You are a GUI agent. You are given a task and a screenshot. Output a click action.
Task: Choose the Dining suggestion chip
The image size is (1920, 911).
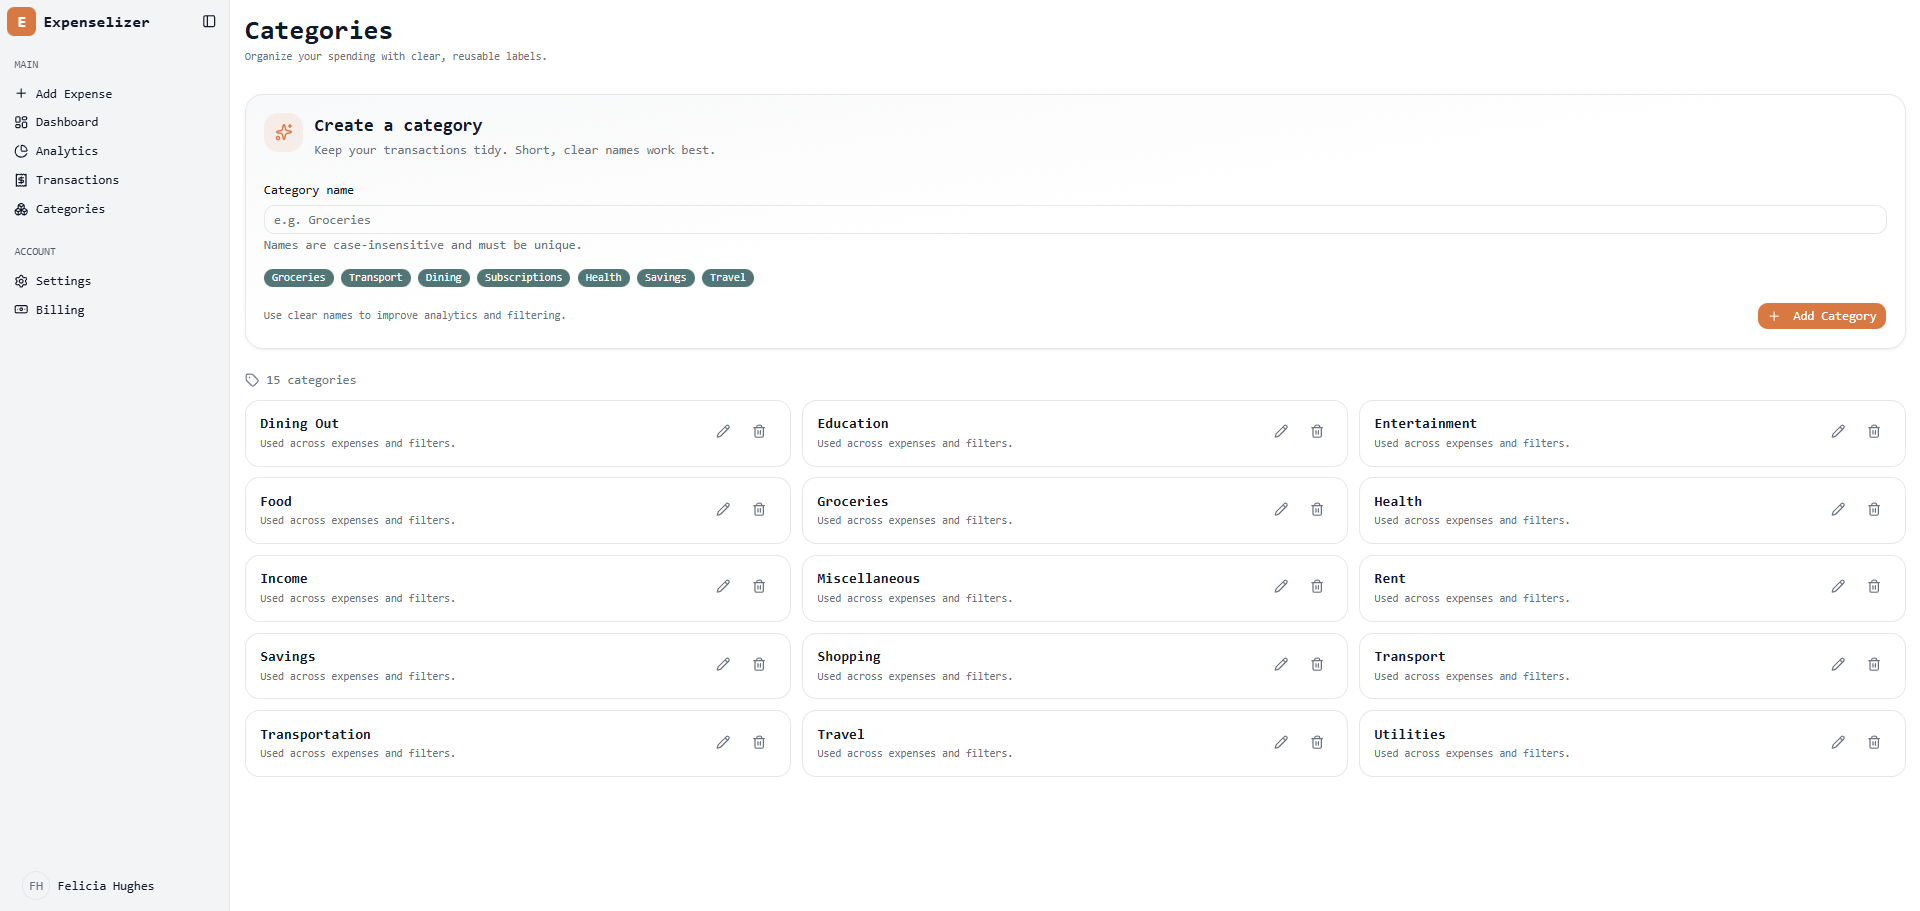pyautogui.click(x=444, y=278)
